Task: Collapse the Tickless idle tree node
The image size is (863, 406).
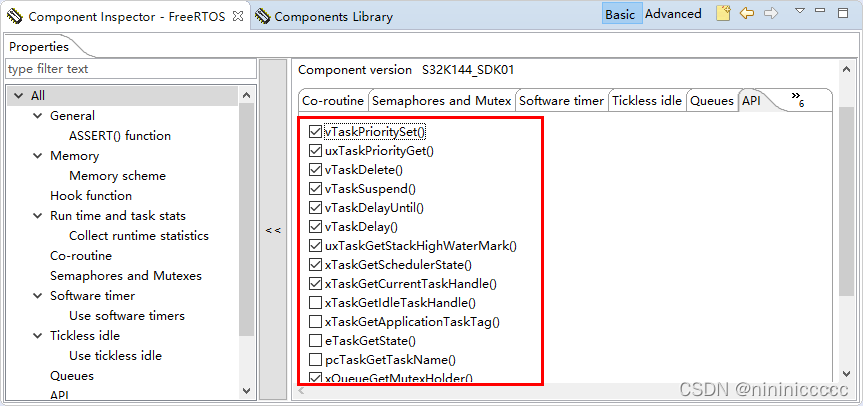Action: [37, 336]
